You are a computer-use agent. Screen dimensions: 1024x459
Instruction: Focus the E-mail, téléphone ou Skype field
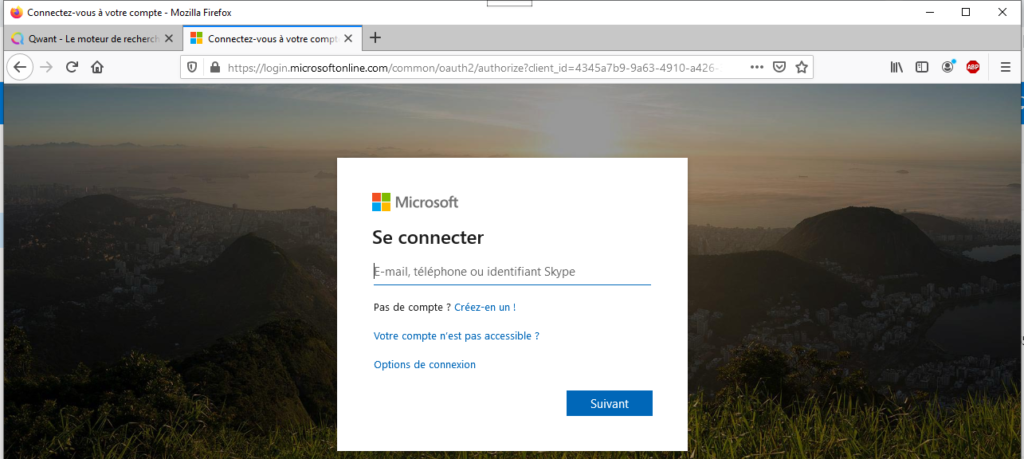point(512,272)
